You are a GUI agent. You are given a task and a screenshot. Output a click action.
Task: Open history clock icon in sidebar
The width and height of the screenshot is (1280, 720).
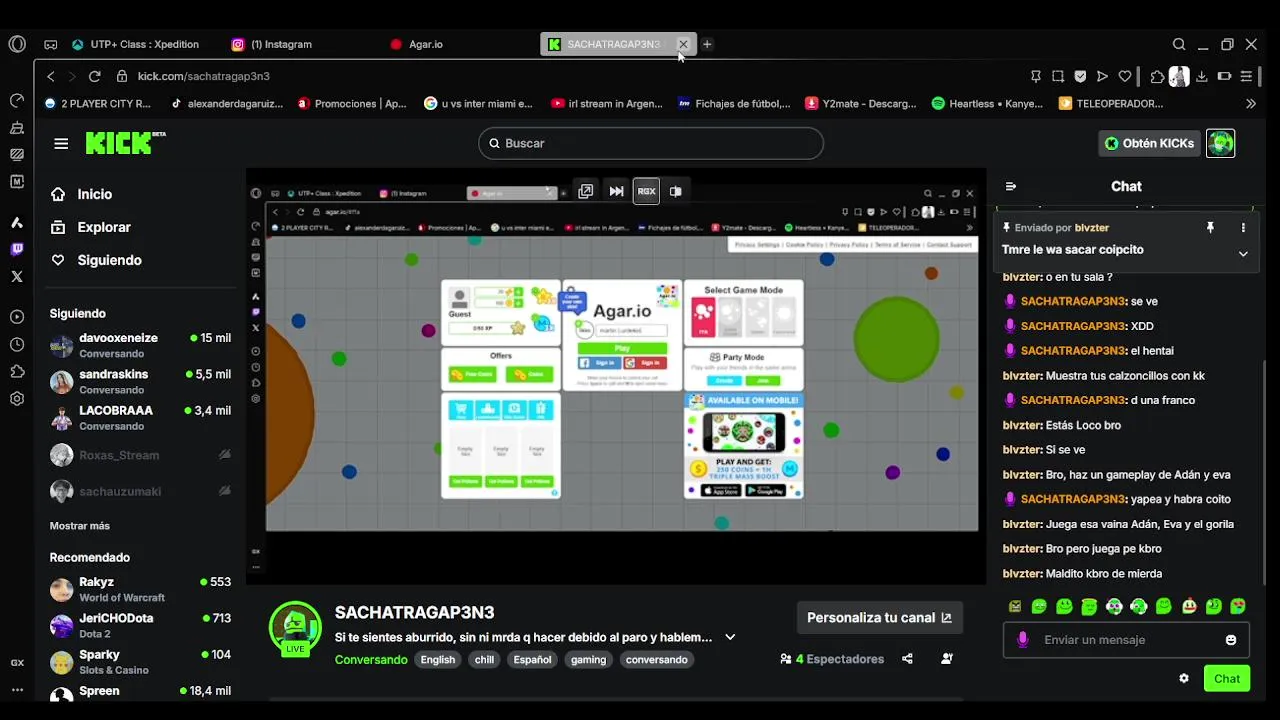click(17, 344)
